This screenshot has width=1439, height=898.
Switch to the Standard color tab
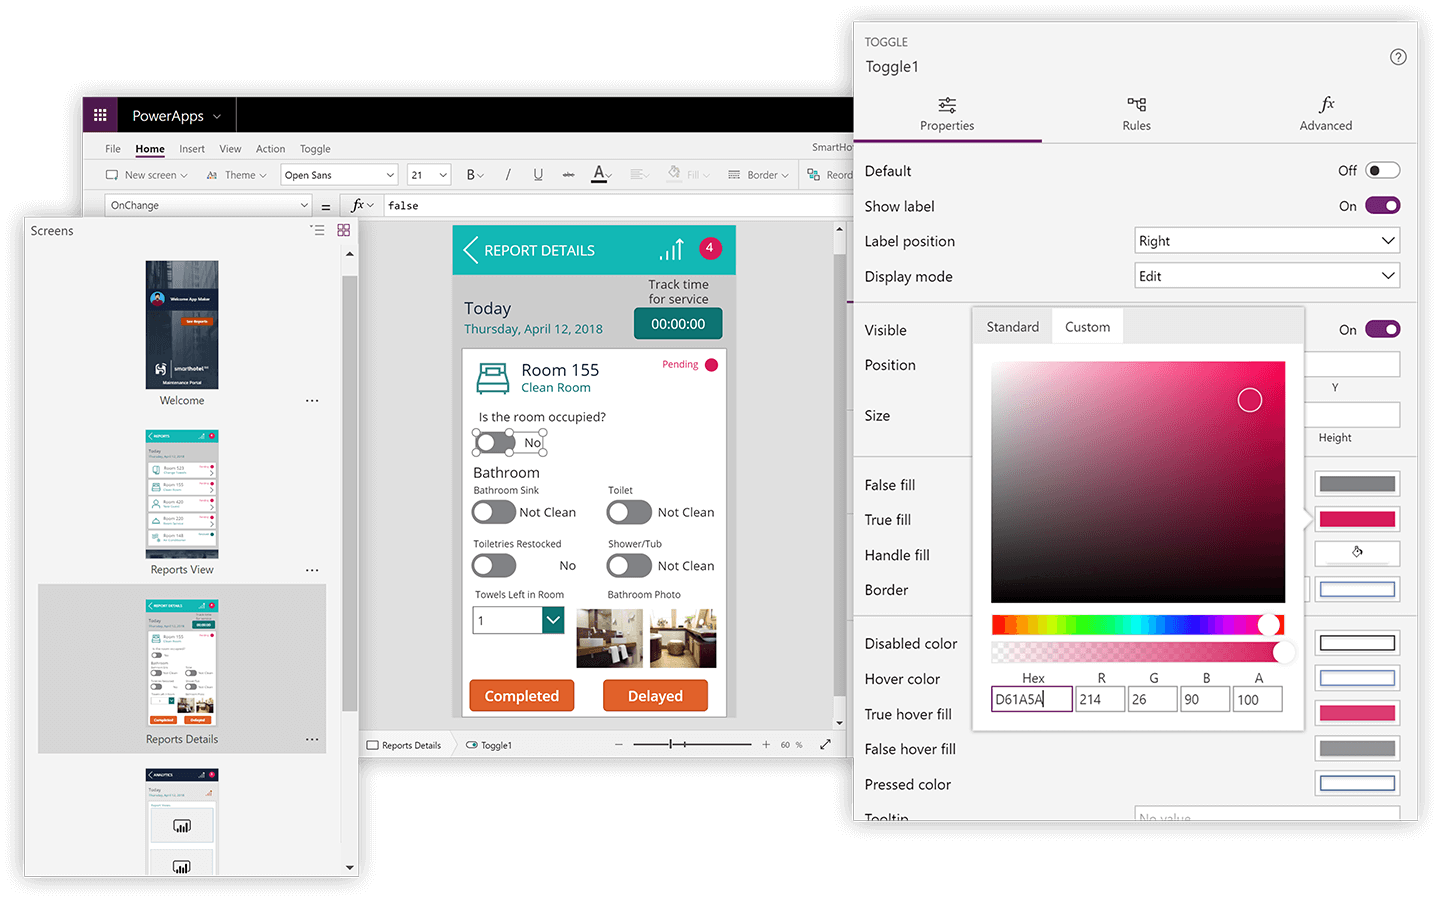tap(1012, 326)
